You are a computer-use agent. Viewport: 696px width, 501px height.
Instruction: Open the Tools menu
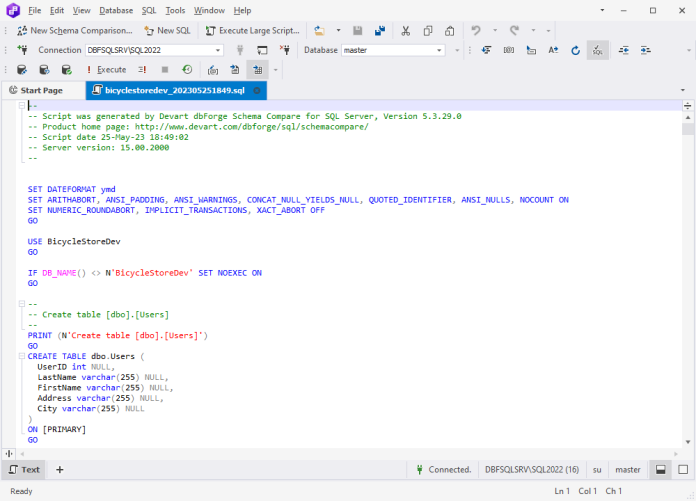pyautogui.click(x=175, y=10)
